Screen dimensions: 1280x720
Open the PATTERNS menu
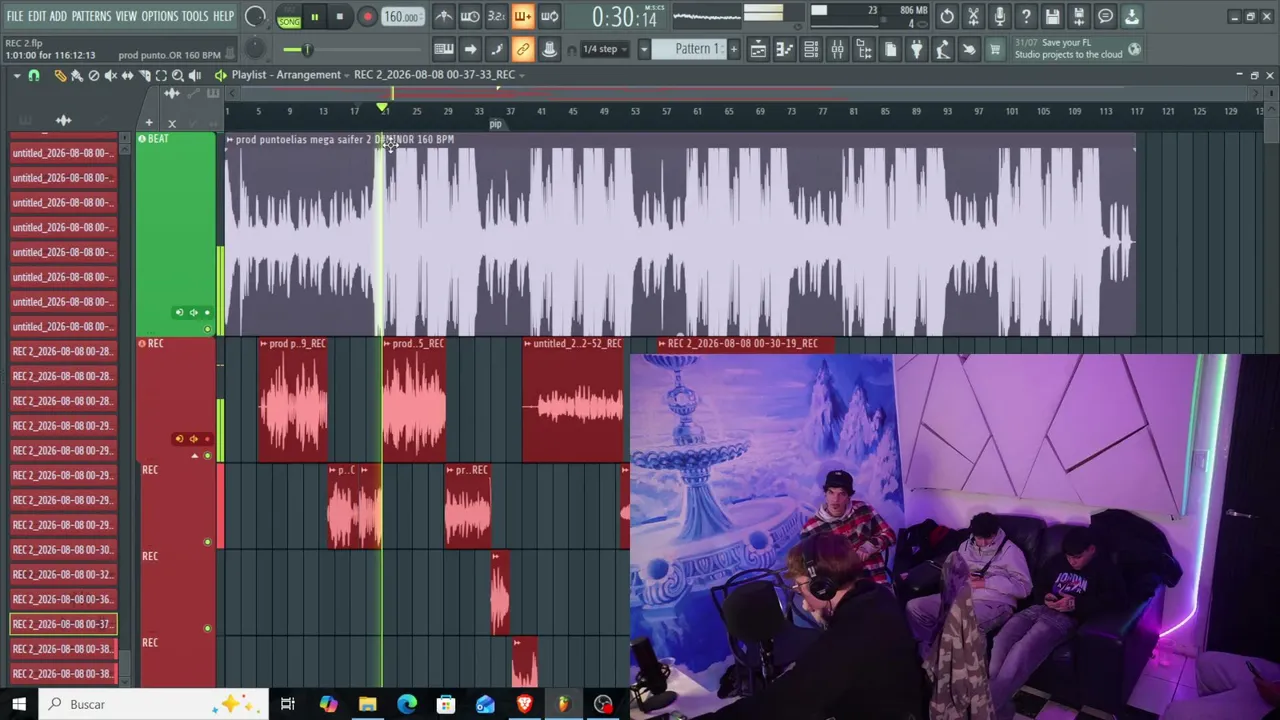click(91, 16)
